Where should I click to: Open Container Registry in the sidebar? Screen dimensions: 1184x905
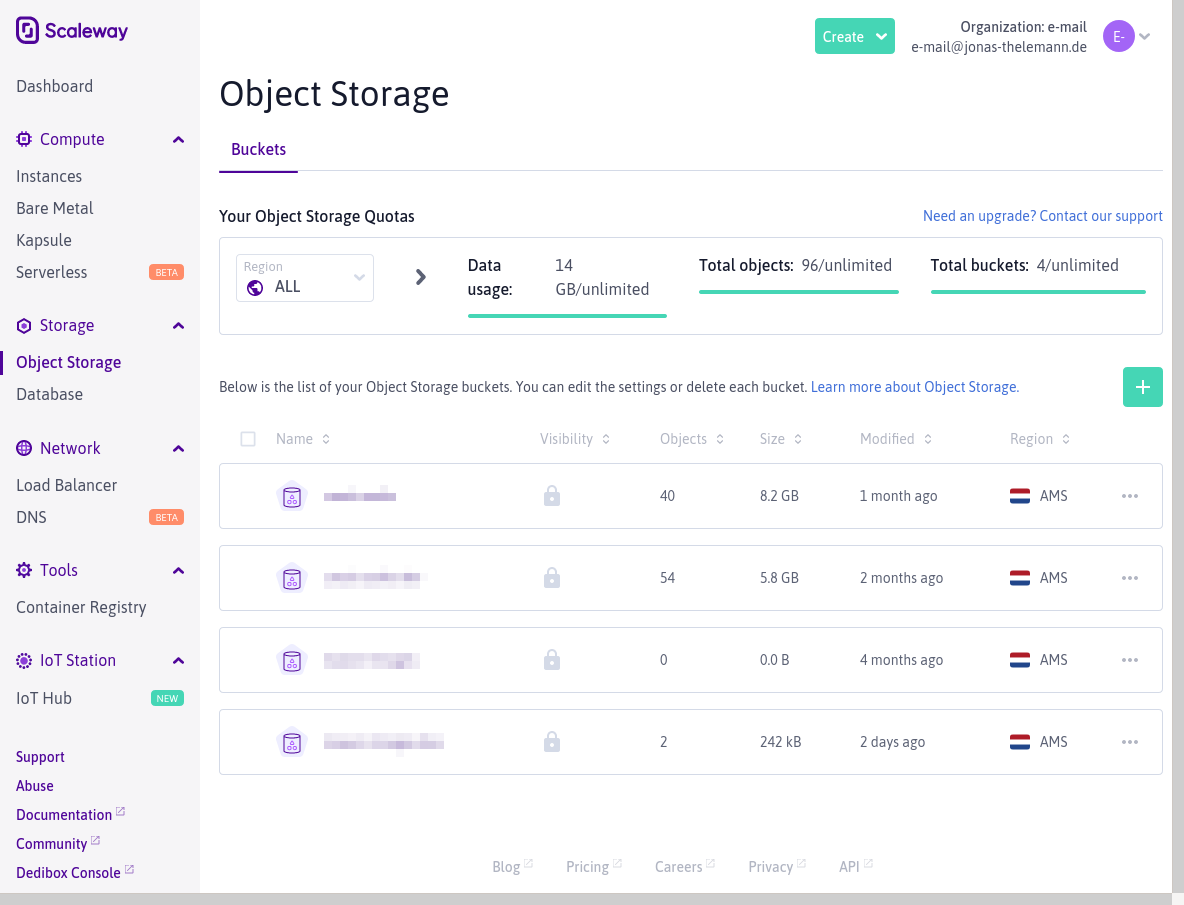coord(81,608)
